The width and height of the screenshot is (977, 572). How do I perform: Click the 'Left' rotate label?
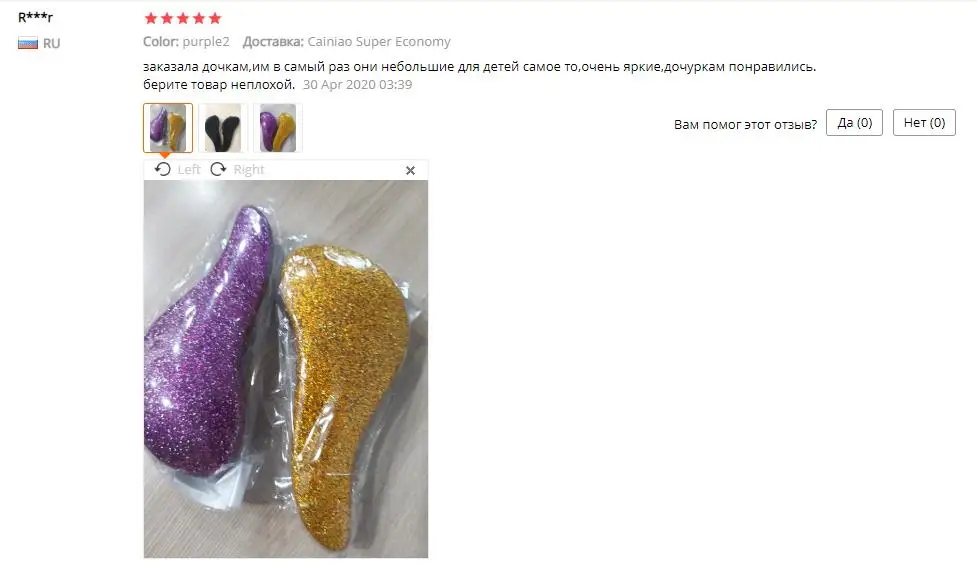189,169
